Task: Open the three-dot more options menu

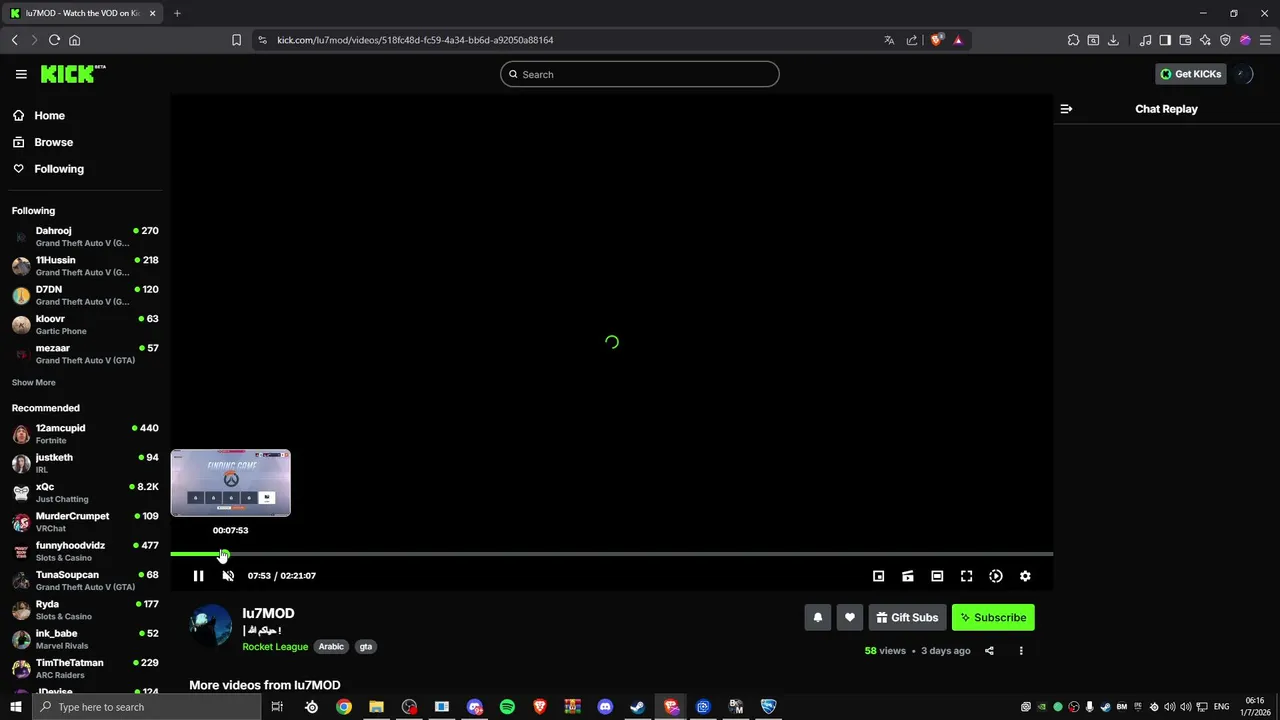Action: [1021, 651]
